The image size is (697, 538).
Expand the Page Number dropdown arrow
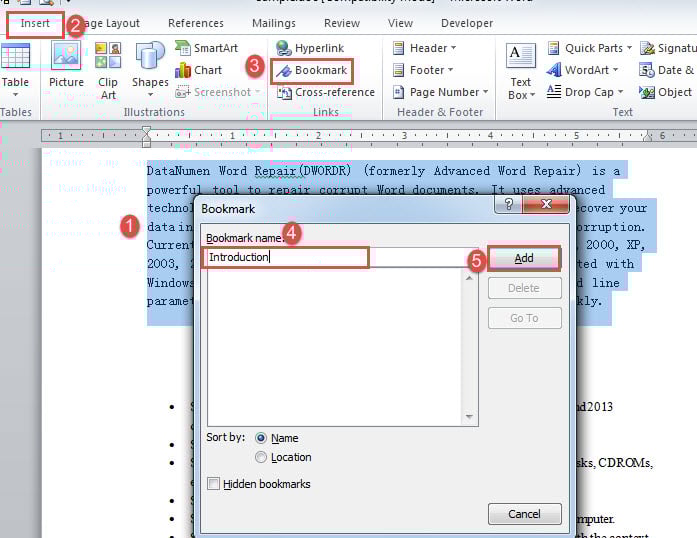click(x=485, y=92)
